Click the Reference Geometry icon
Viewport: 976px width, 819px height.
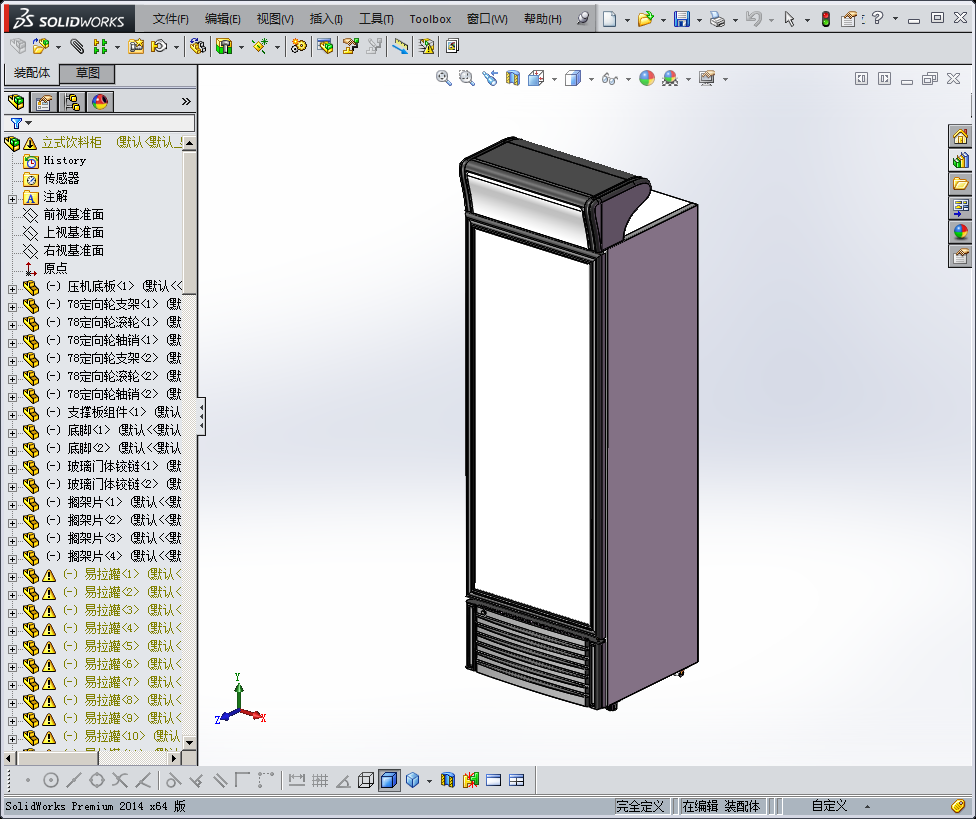tap(260, 46)
